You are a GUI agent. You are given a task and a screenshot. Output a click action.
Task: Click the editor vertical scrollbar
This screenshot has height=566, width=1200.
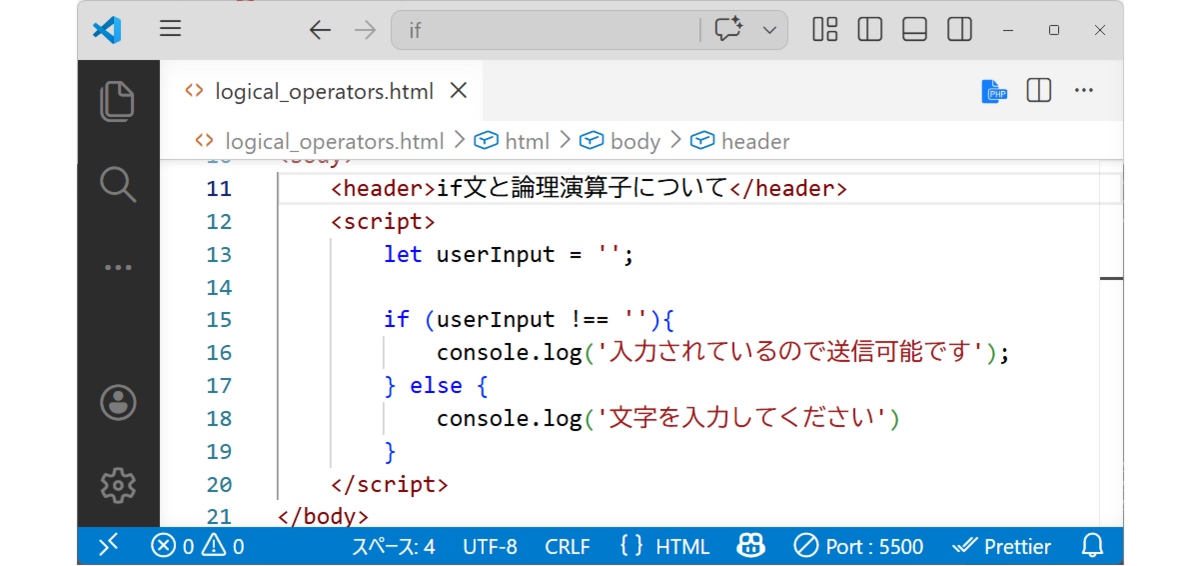(1111, 343)
